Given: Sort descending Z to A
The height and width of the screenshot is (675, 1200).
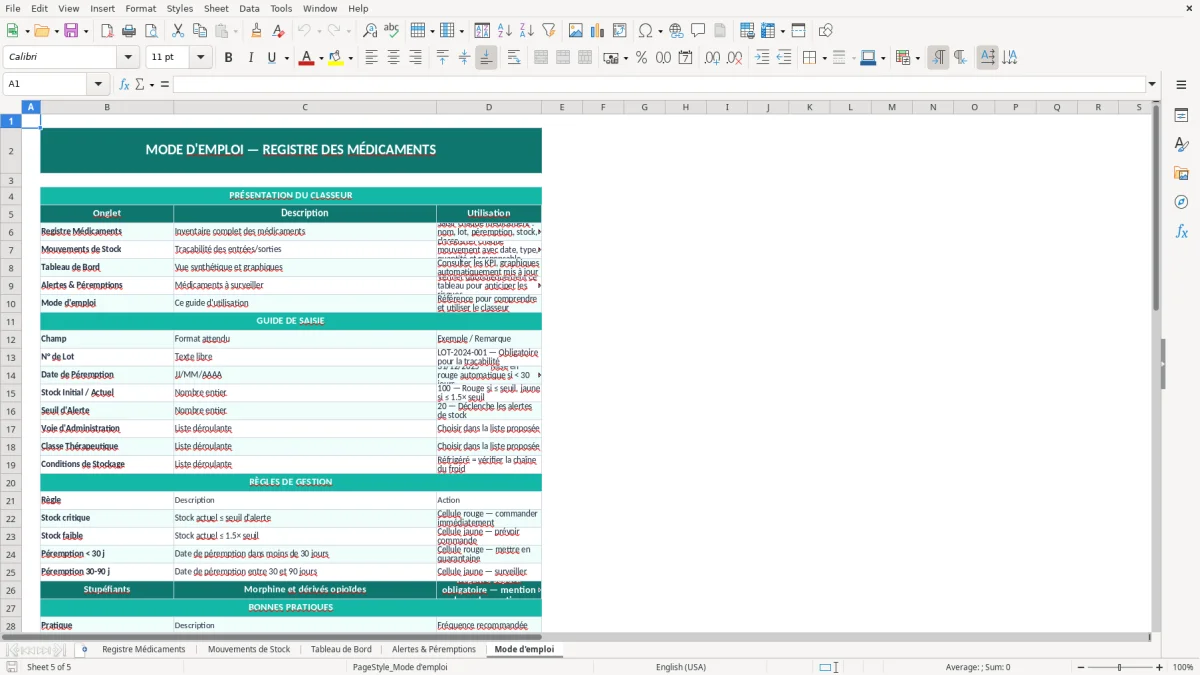Looking at the screenshot, I should (527, 31).
